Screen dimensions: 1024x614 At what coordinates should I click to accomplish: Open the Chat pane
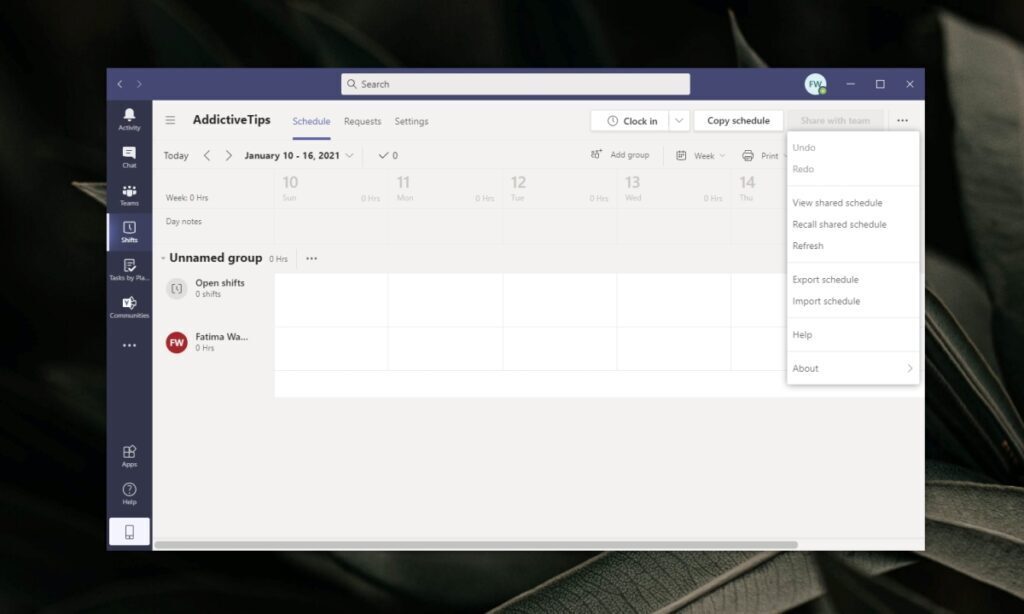pyautogui.click(x=128, y=155)
